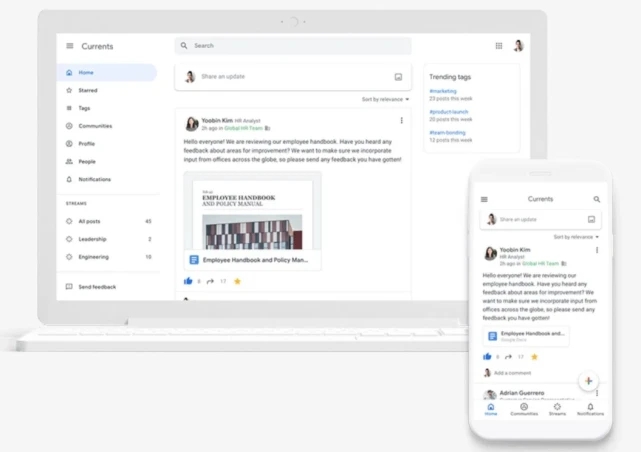Select Starred in left sidebar
Screen dimensions: 641x452
tap(88, 90)
